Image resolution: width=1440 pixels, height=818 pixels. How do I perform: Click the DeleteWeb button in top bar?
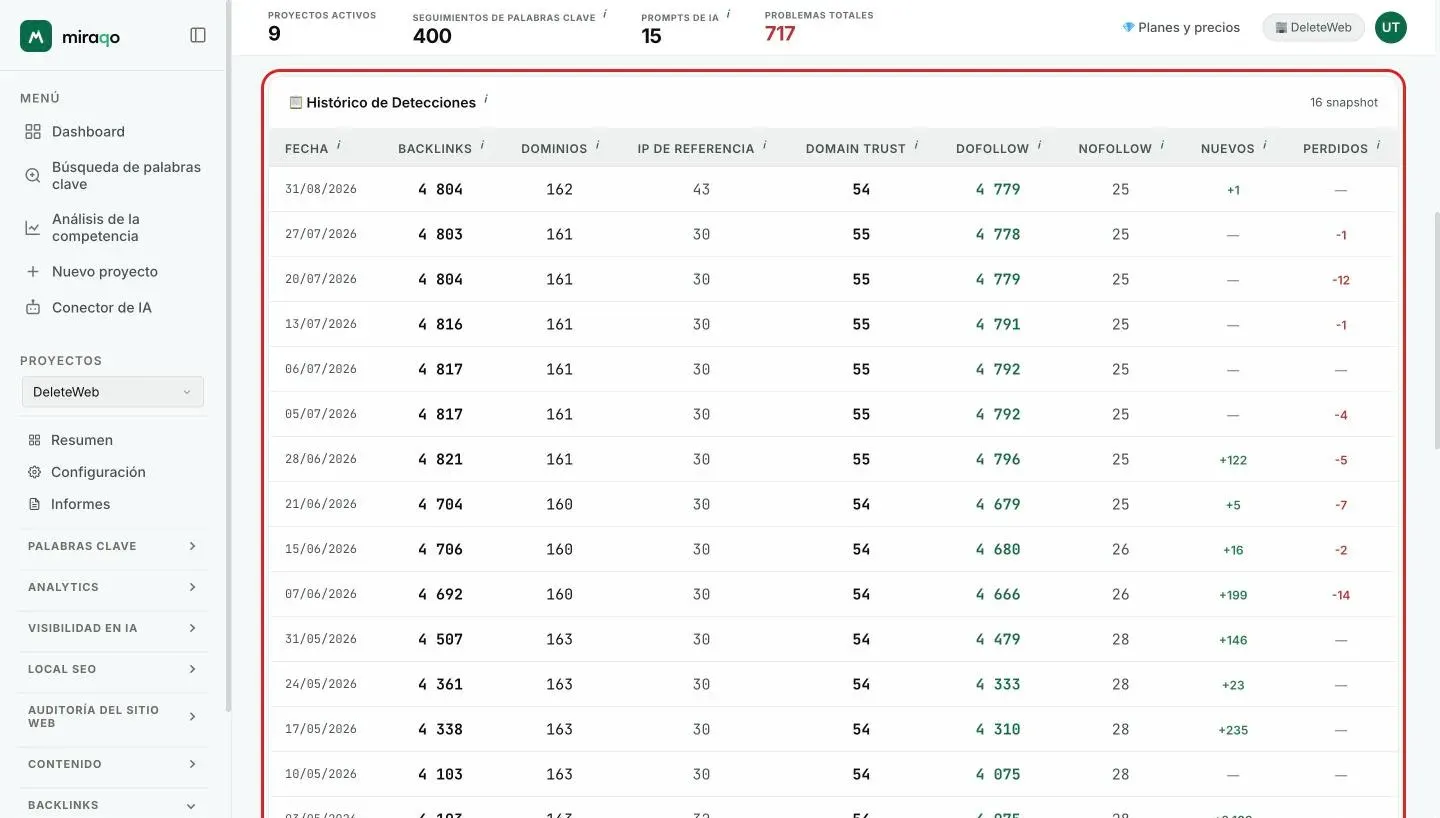(1314, 28)
